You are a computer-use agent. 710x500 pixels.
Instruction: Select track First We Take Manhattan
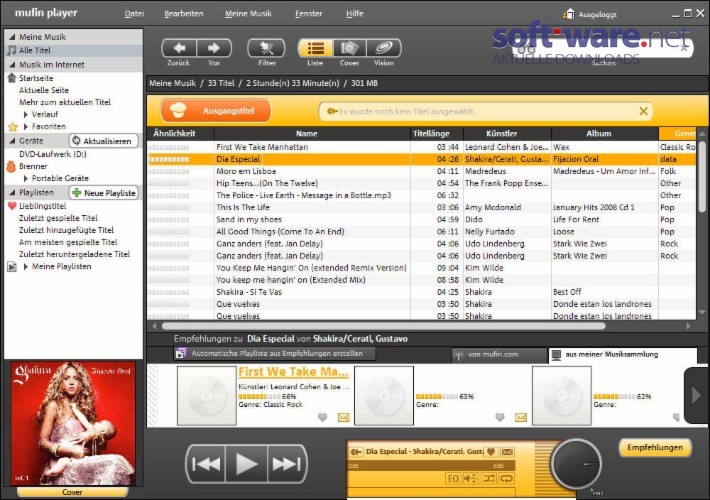pos(422,147)
